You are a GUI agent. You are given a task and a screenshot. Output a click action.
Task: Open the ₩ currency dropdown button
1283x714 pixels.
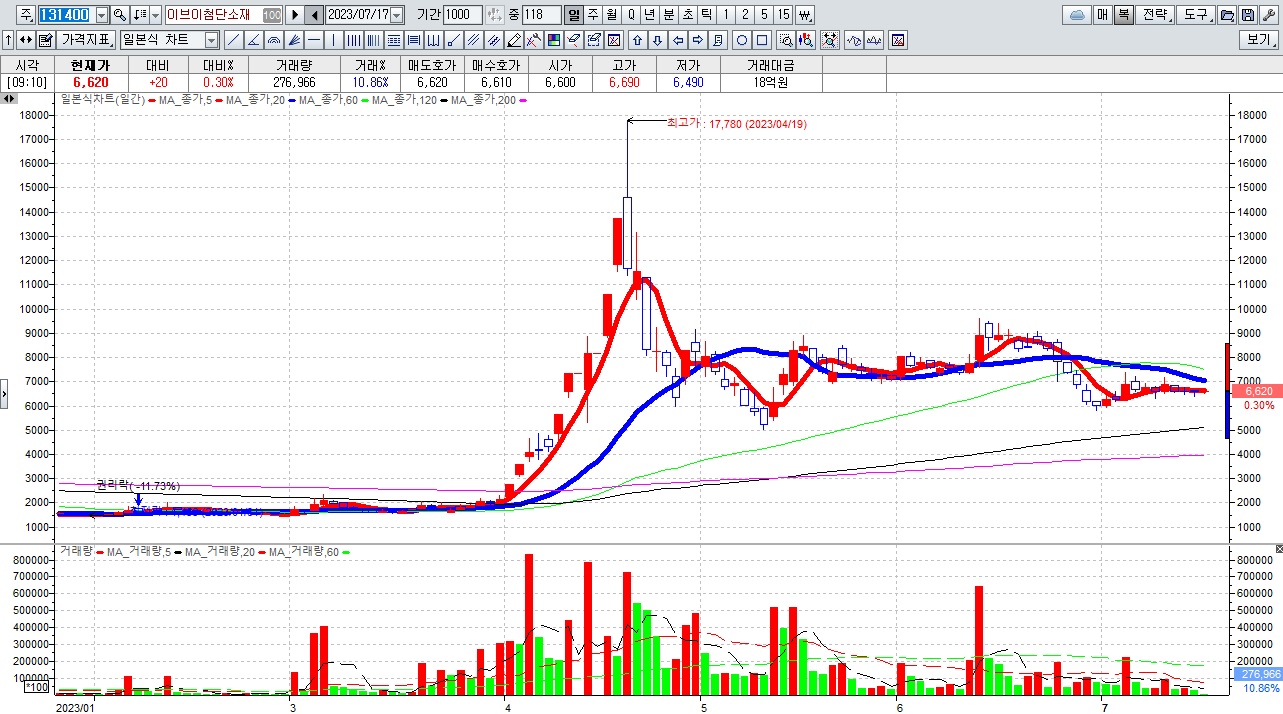point(806,15)
